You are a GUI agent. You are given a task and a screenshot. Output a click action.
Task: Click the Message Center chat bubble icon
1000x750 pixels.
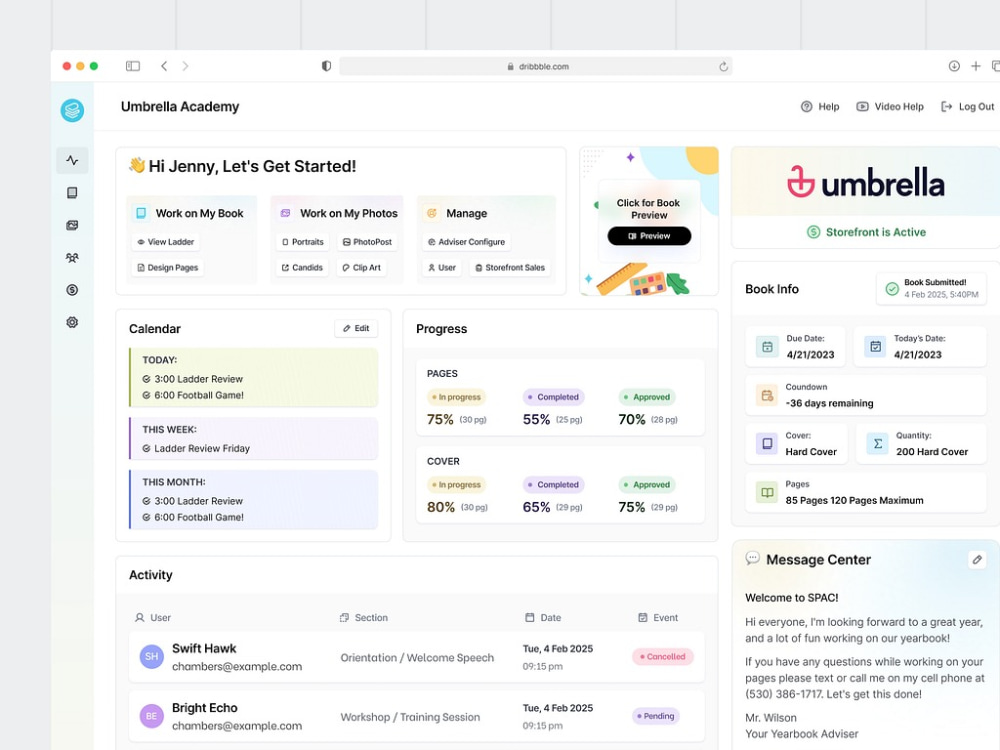click(x=753, y=558)
